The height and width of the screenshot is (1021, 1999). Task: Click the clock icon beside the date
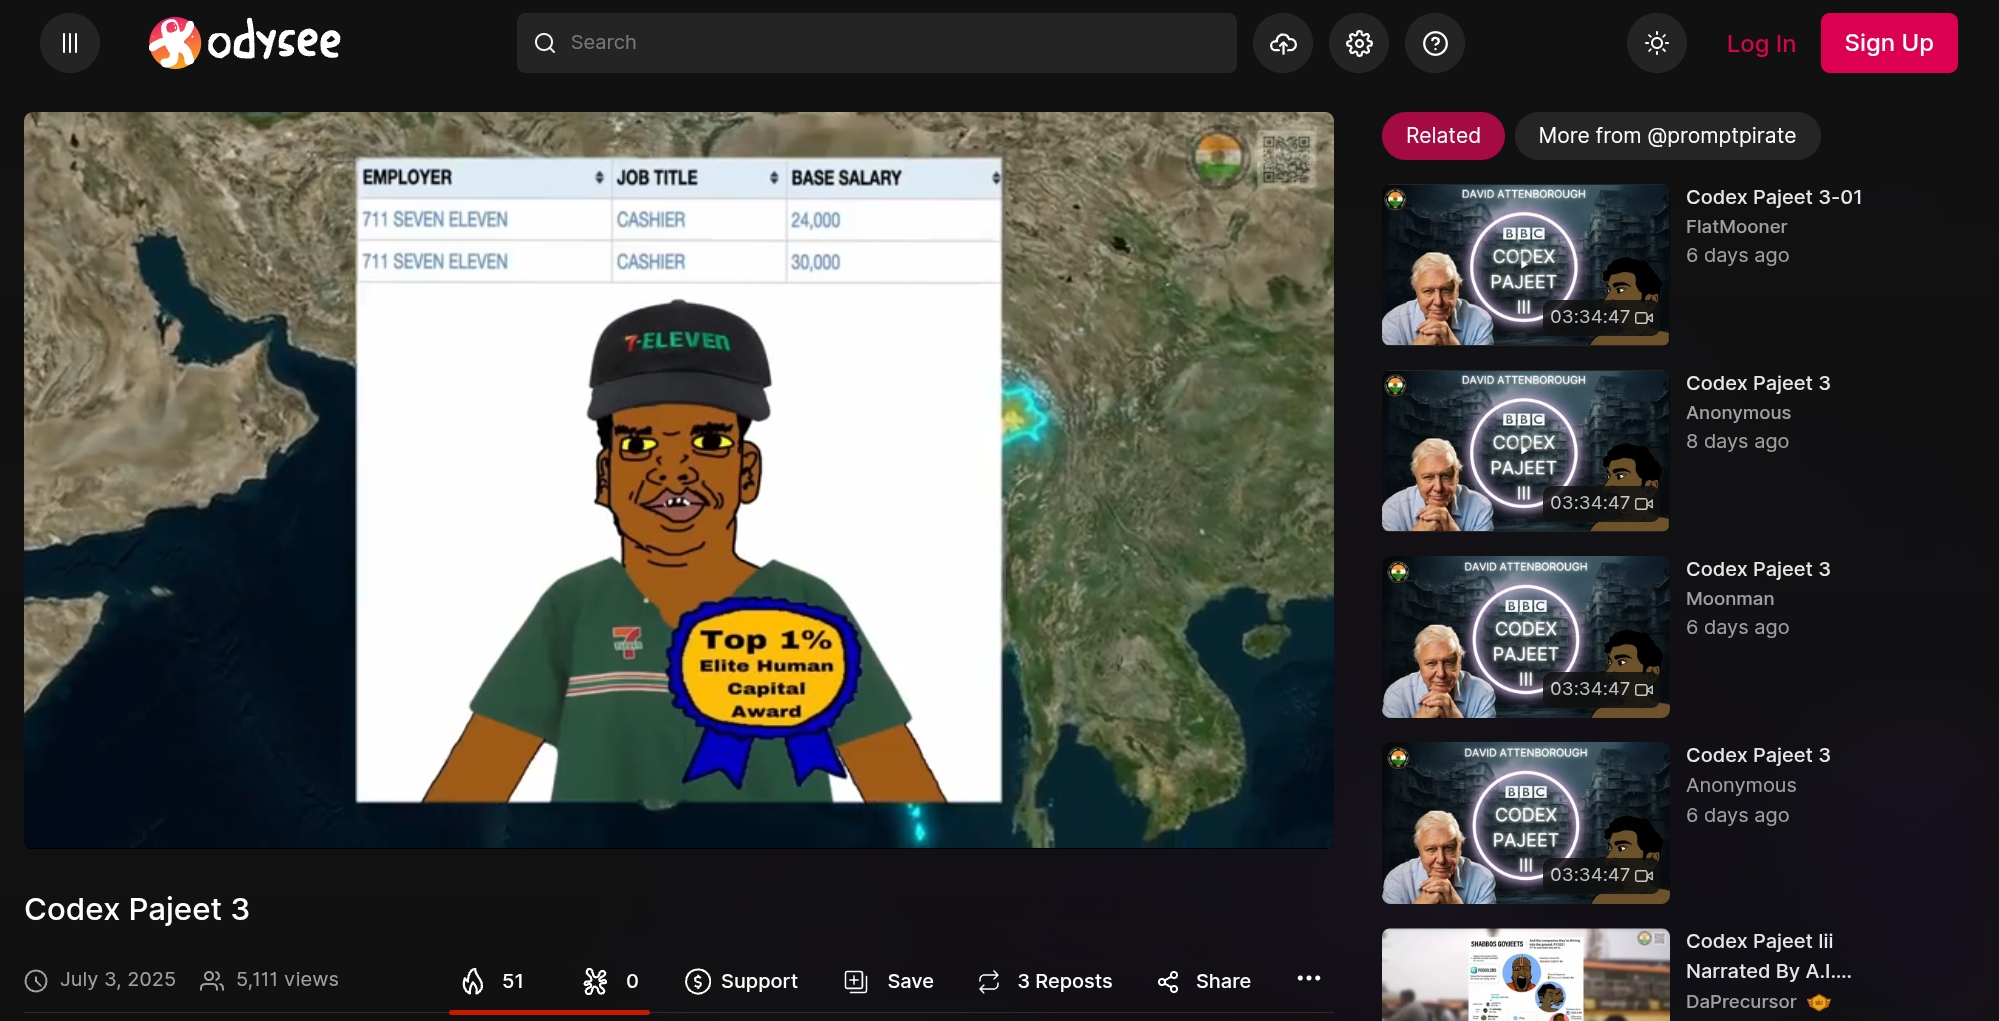pyautogui.click(x=36, y=981)
